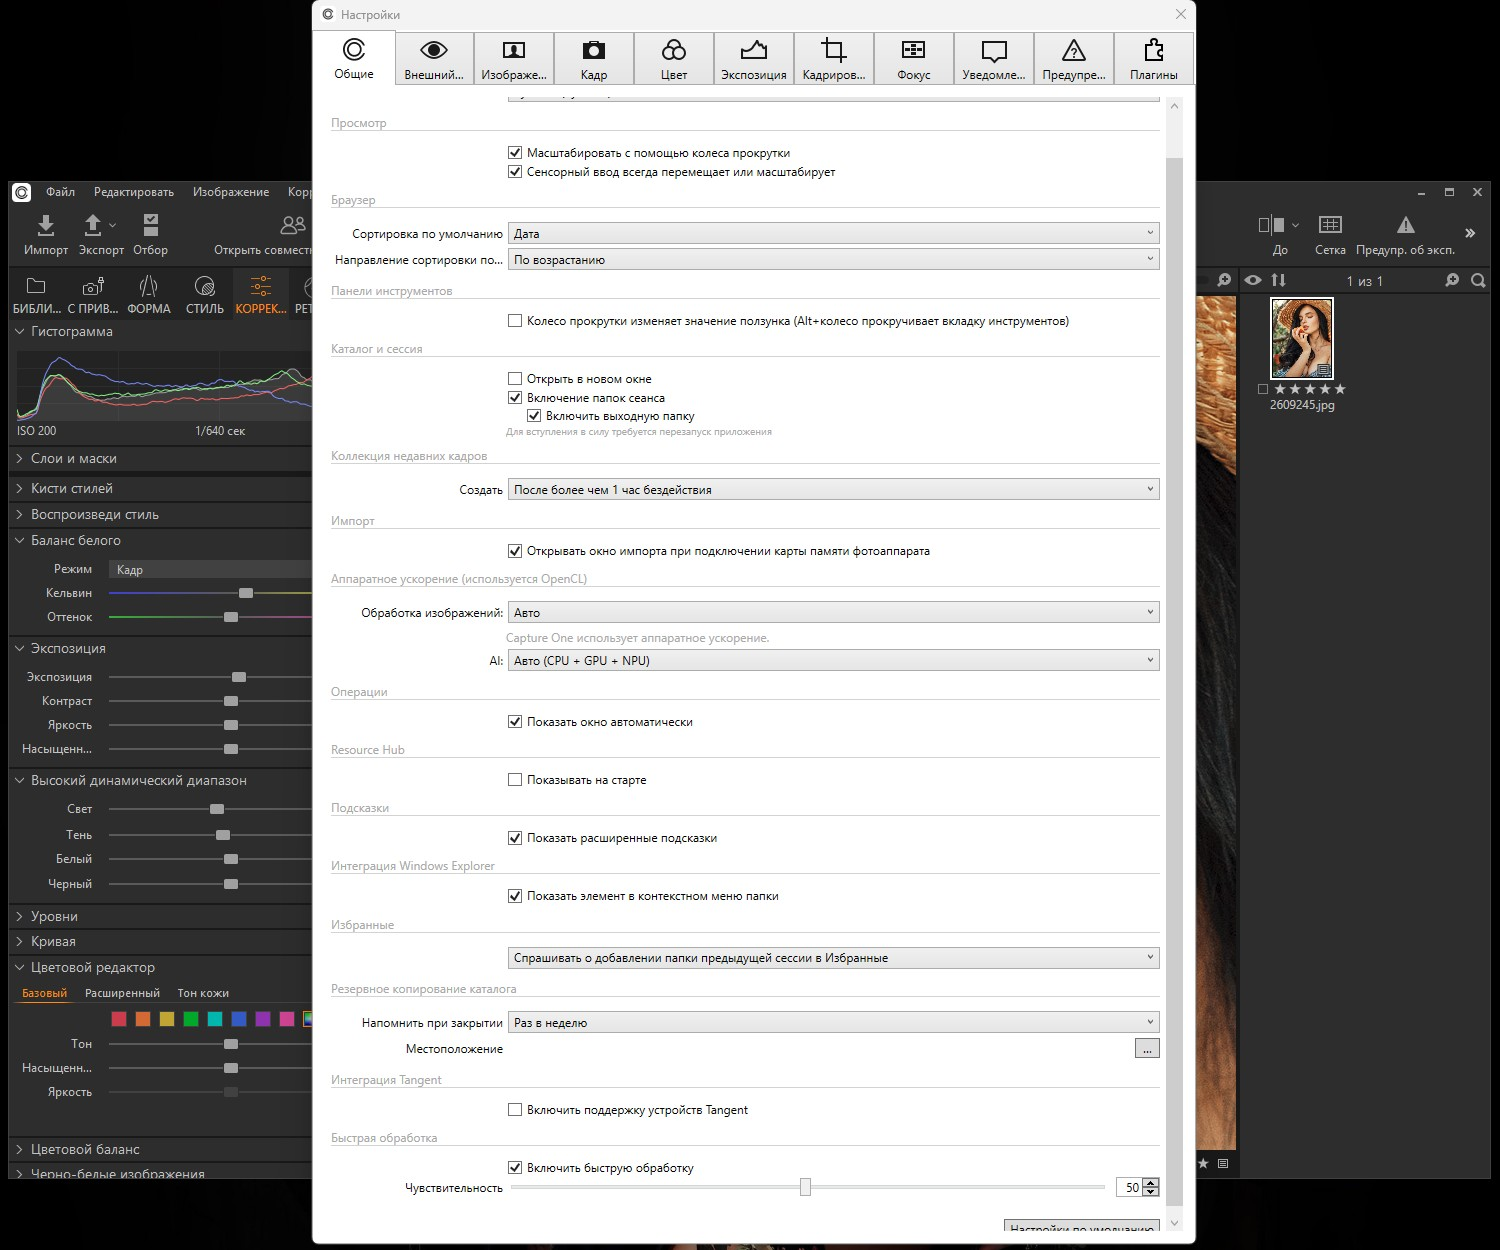Uncheck 'Сенсорный ввод всегда перемещает' checkbox
Screen dimensions: 1500x1250
[x=515, y=172]
